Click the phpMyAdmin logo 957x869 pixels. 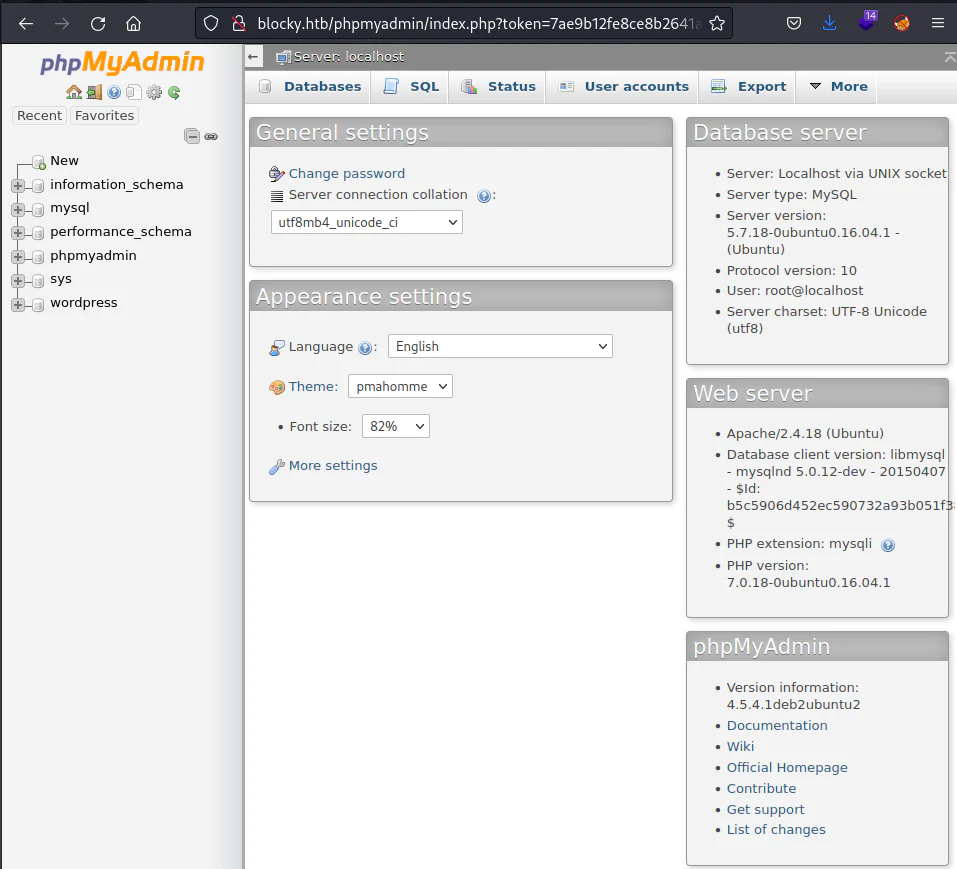click(122, 62)
